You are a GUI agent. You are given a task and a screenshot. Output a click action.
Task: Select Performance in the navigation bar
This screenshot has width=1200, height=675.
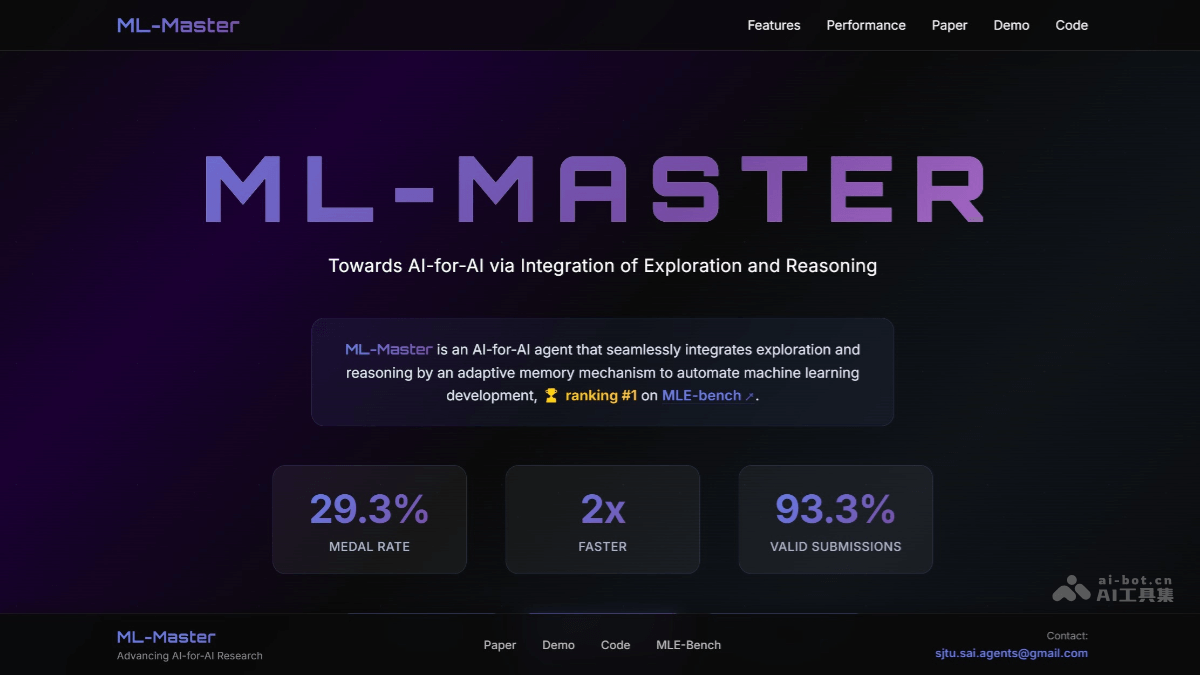(x=866, y=25)
